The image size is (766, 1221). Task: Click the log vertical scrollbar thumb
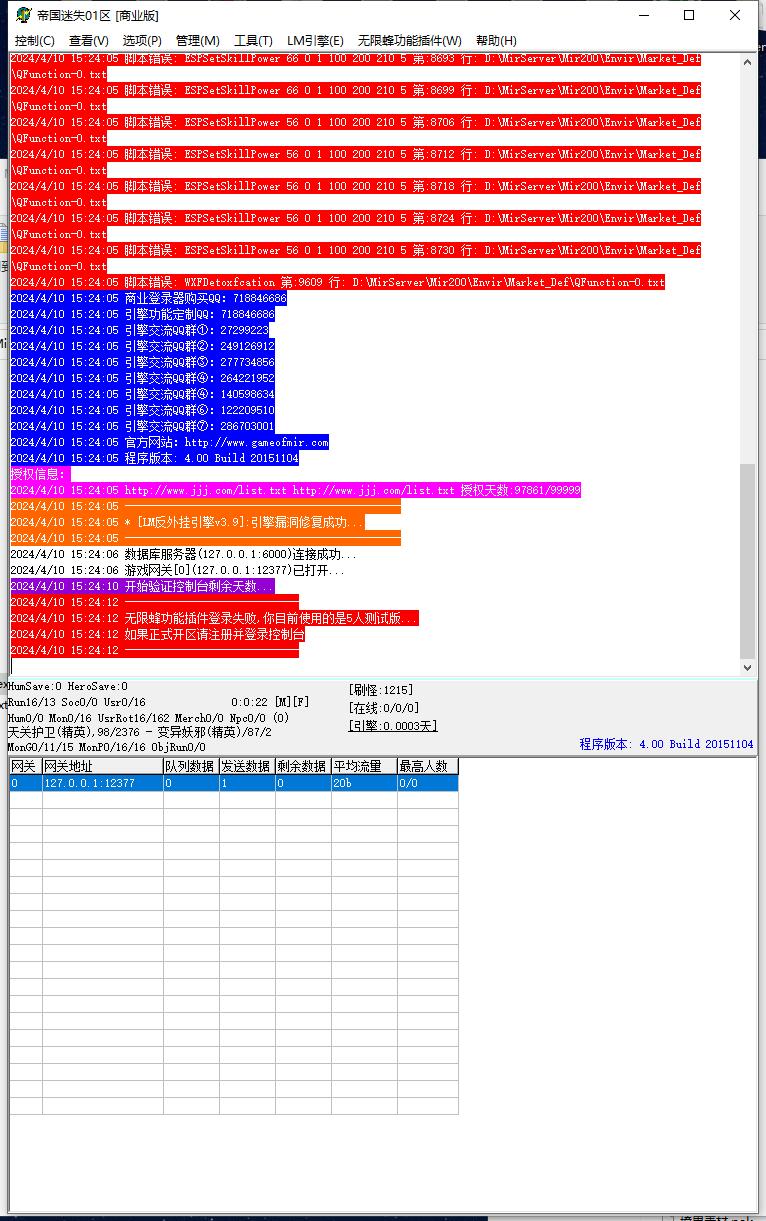(x=748, y=560)
